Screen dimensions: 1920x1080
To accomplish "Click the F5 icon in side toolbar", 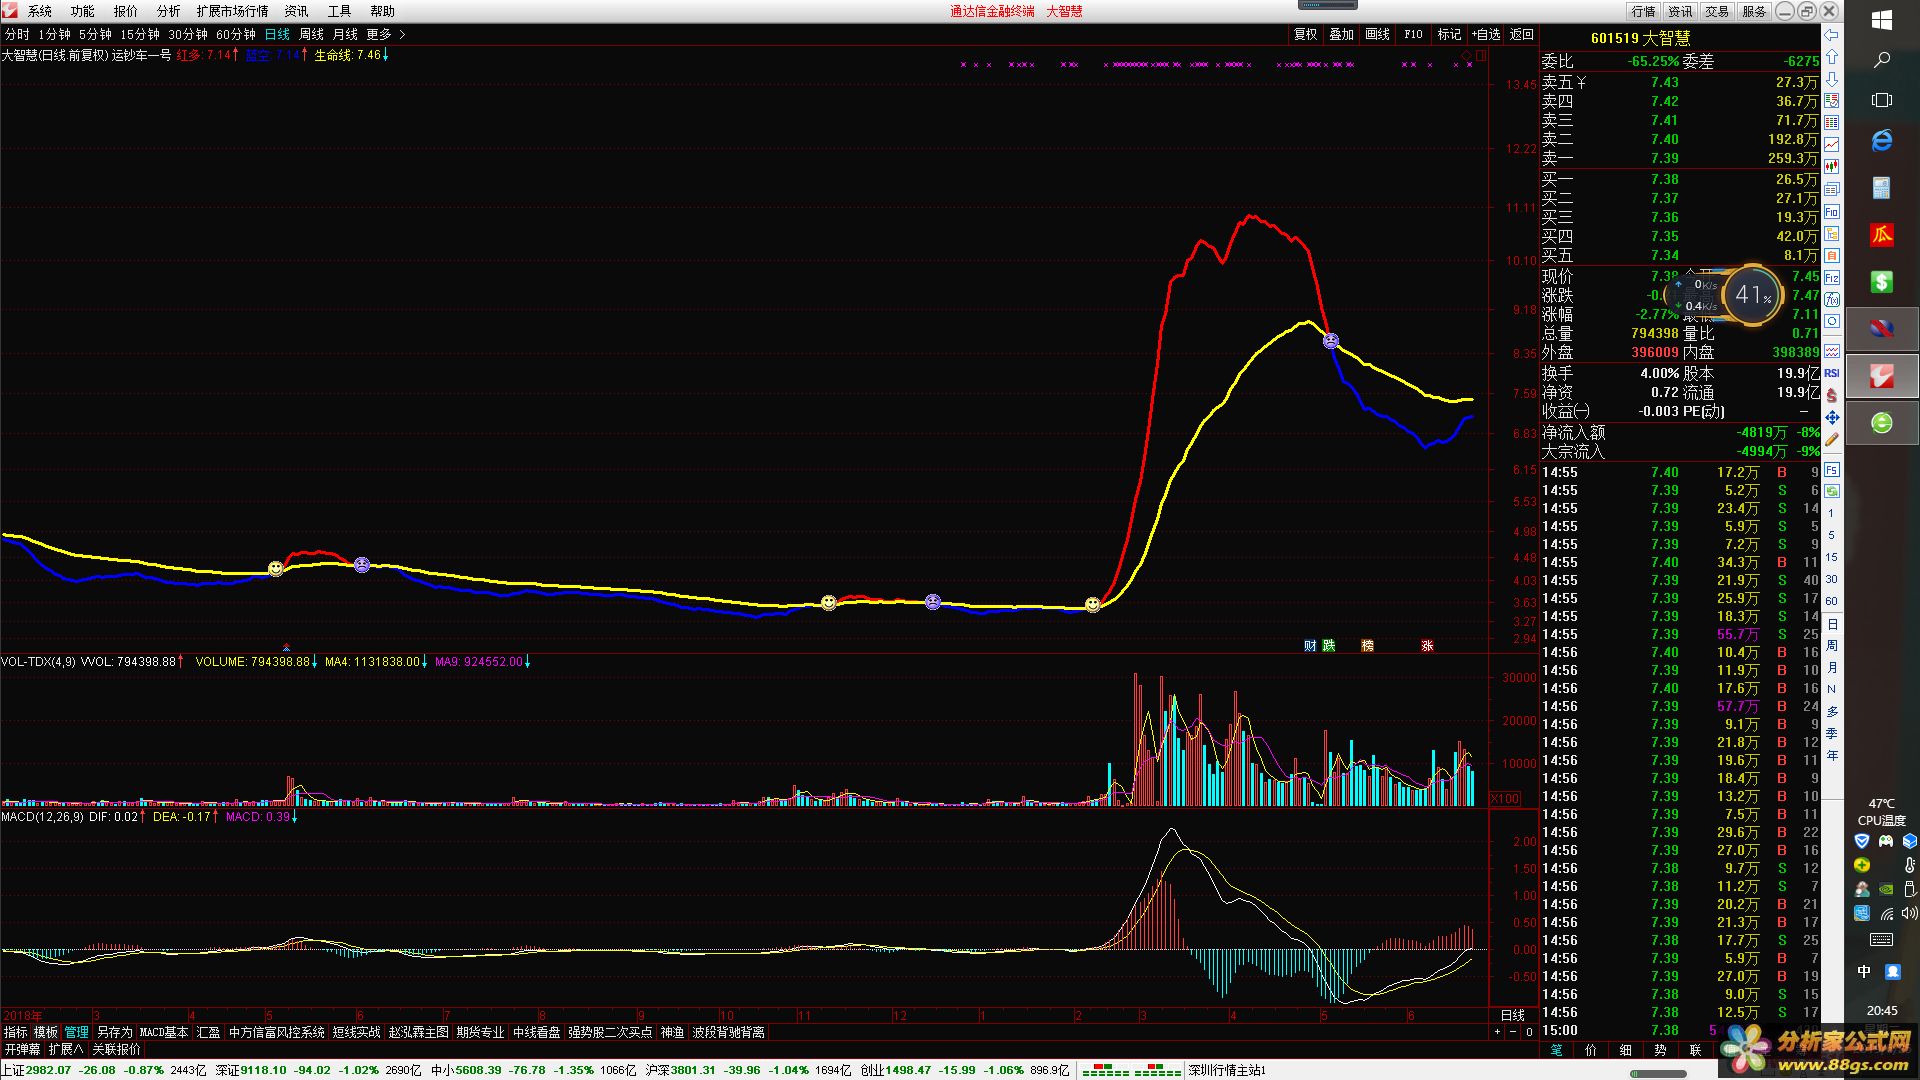I will (x=1831, y=469).
